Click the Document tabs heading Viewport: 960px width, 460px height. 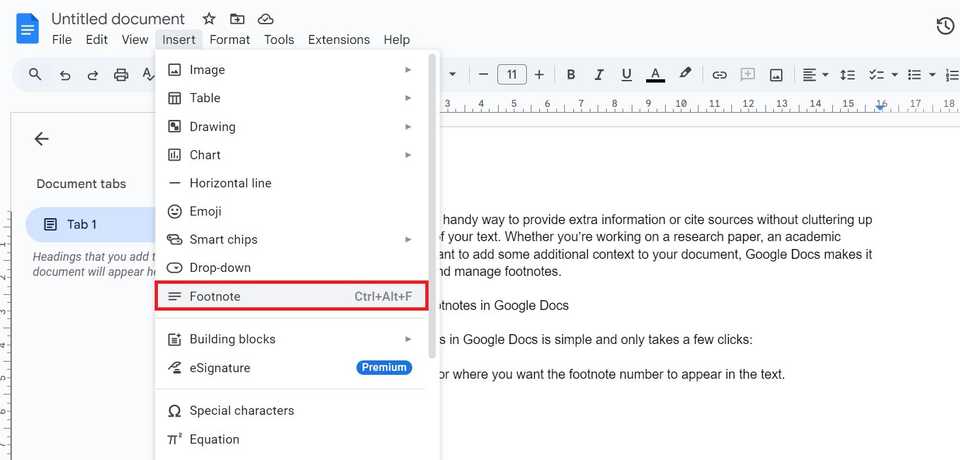[81, 184]
